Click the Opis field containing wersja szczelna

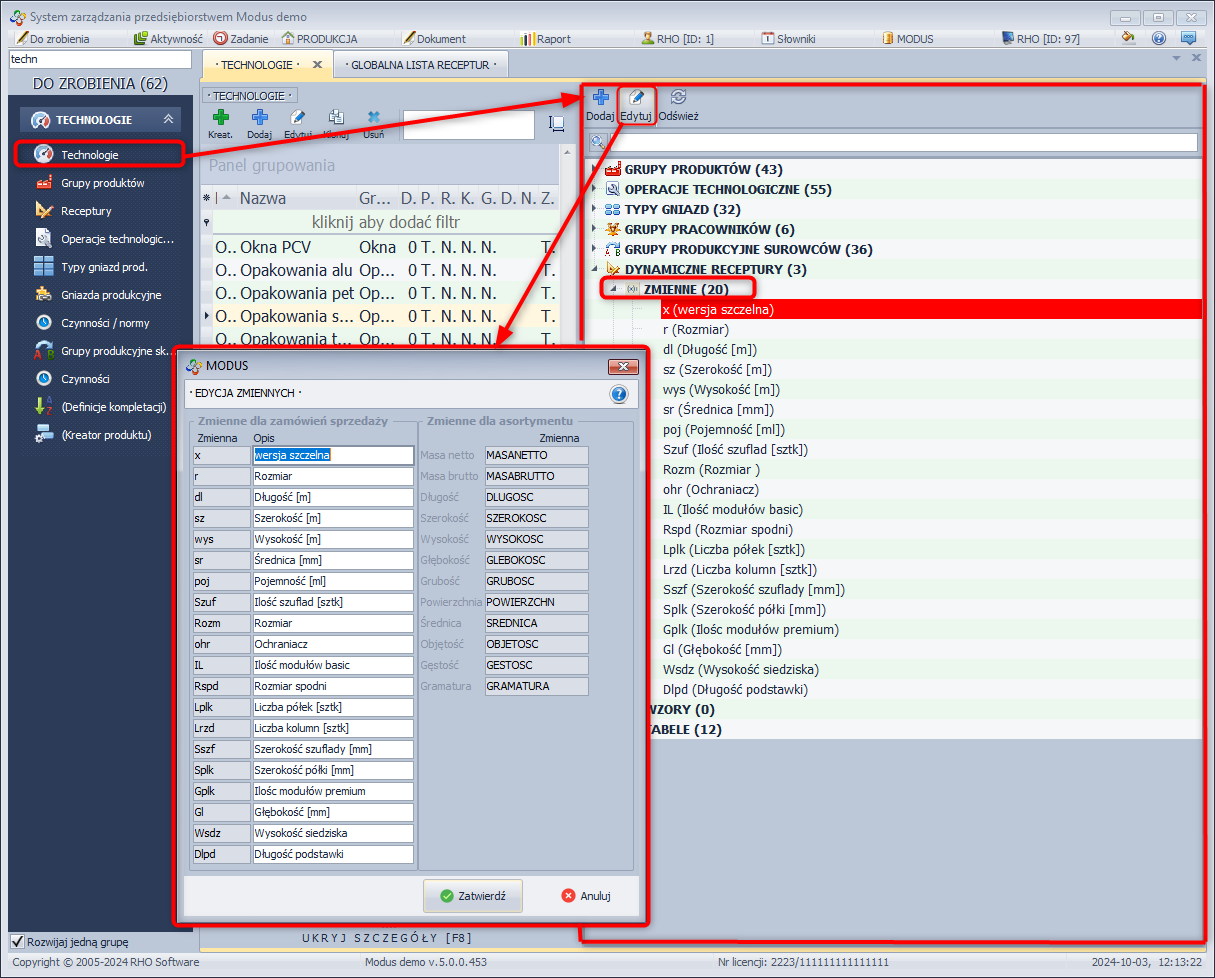pyautogui.click(x=332, y=455)
